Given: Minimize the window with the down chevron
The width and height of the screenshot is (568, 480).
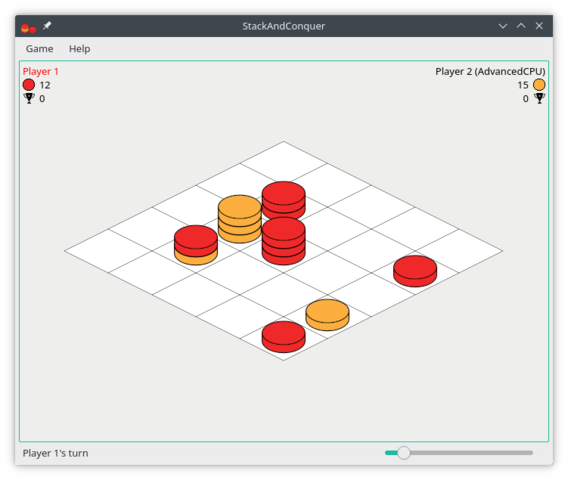Looking at the screenshot, I should [x=502, y=26].
